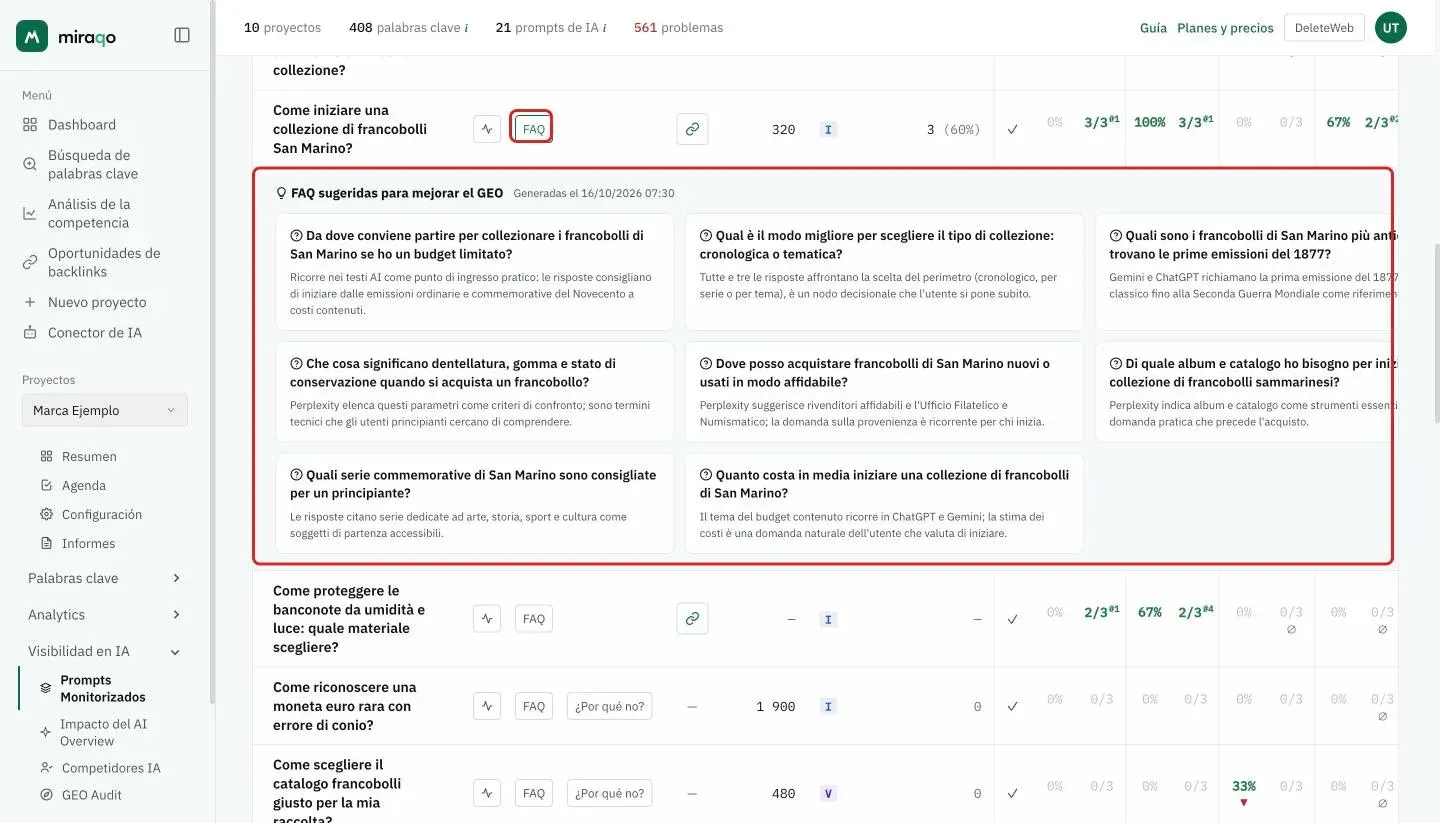
Task: Open the Guía link
Action: pyautogui.click(x=1153, y=28)
